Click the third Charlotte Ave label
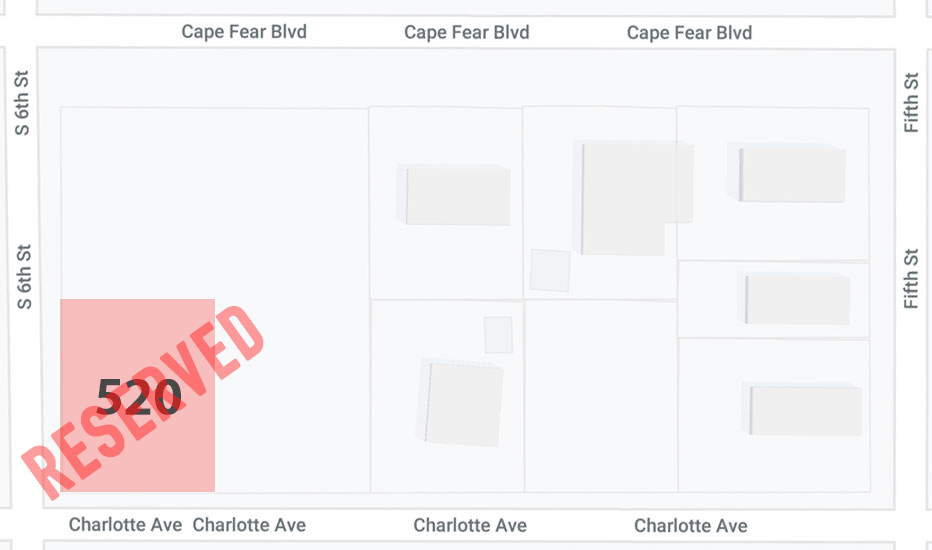932x550 pixels. tap(470, 526)
